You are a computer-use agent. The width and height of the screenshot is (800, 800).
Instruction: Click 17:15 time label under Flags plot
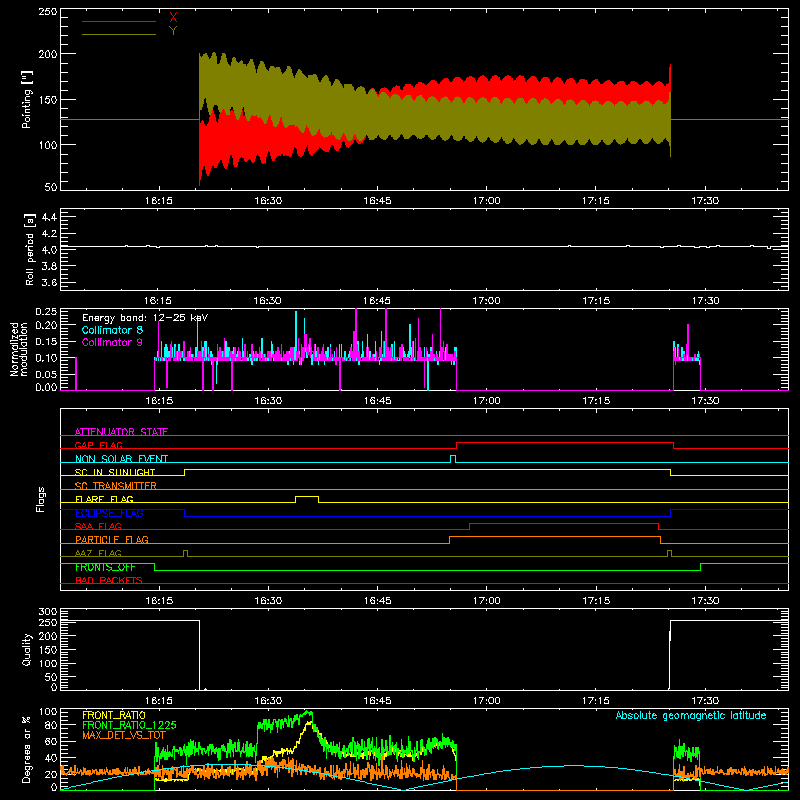point(596,601)
